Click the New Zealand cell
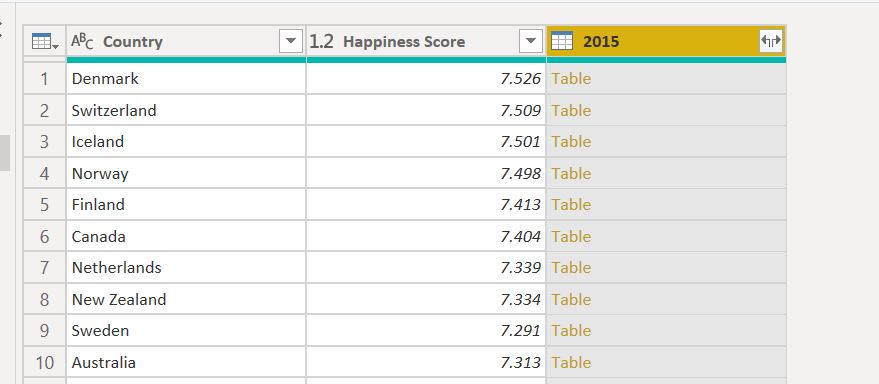 pos(186,299)
